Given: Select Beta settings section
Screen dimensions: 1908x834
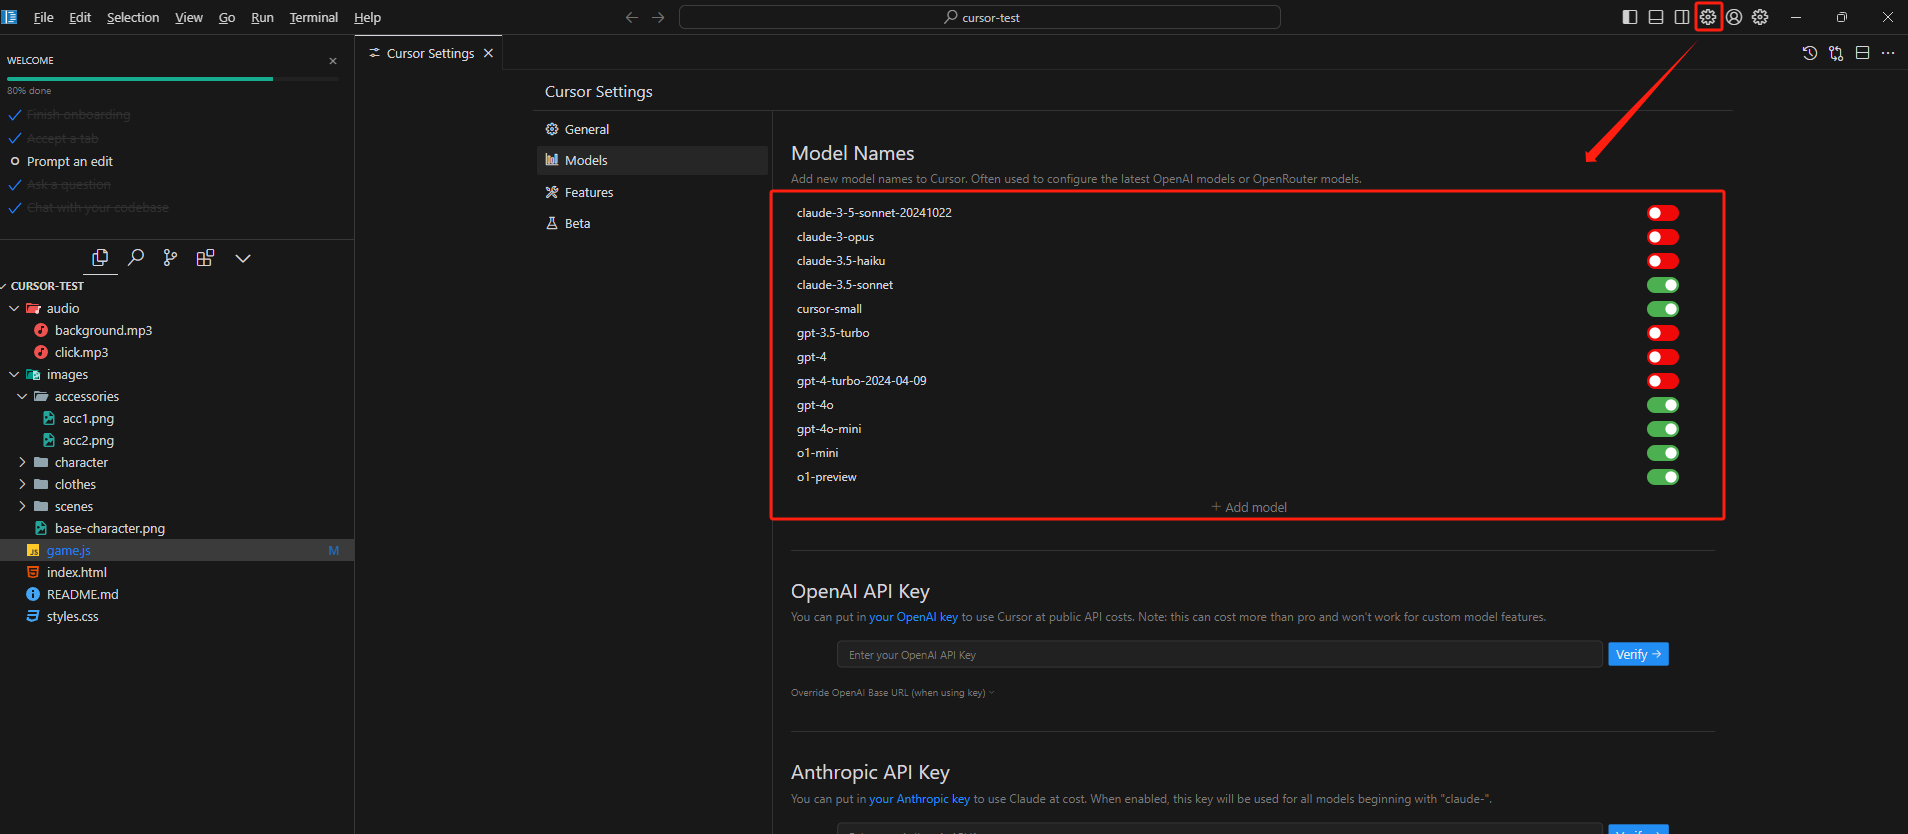Looking at the screenshot, I should click(652, 223).
